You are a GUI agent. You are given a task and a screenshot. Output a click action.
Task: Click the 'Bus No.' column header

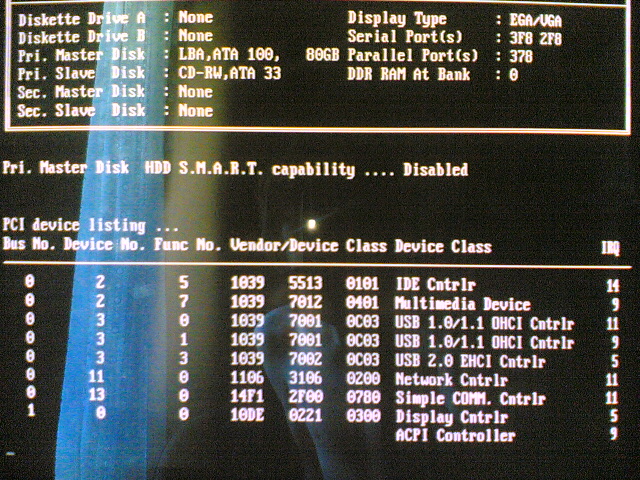tap(29, 244)
